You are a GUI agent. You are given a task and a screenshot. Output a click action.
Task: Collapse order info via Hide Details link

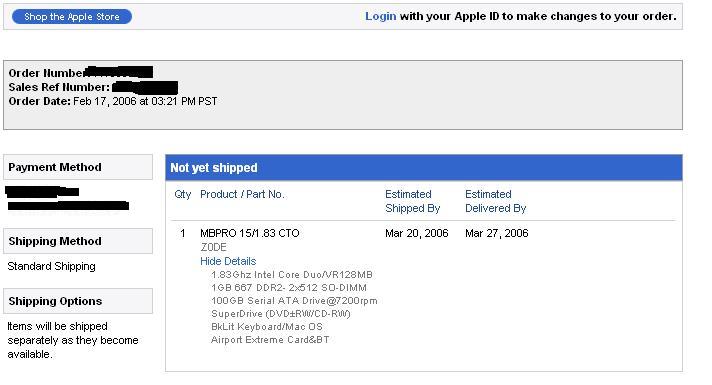pos(228,261)
